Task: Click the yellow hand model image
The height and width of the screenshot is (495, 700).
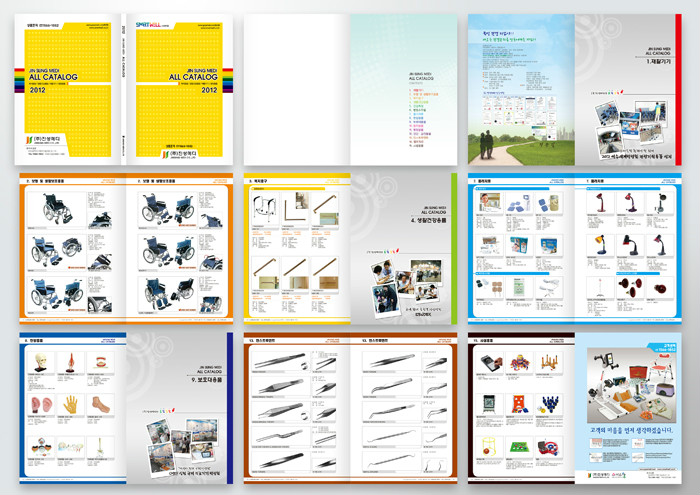Action: coord(71,404)
